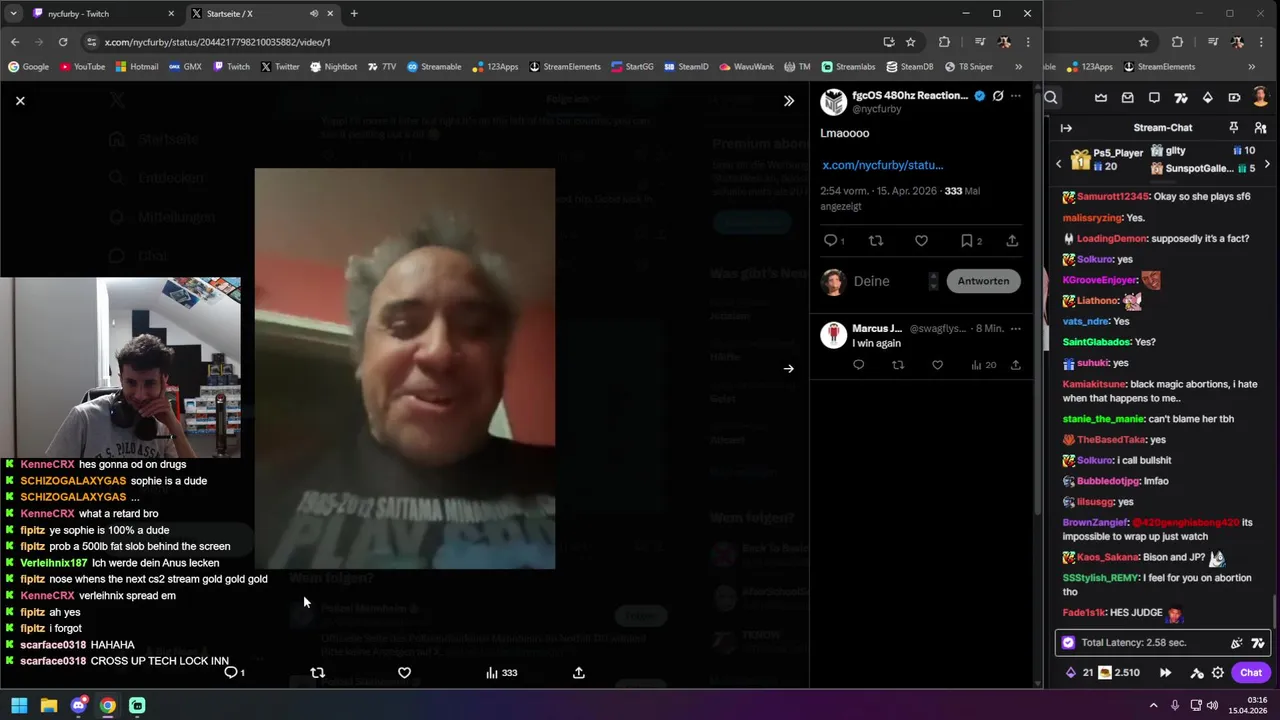Open the emote picker party icon

tap(1237, 643)
